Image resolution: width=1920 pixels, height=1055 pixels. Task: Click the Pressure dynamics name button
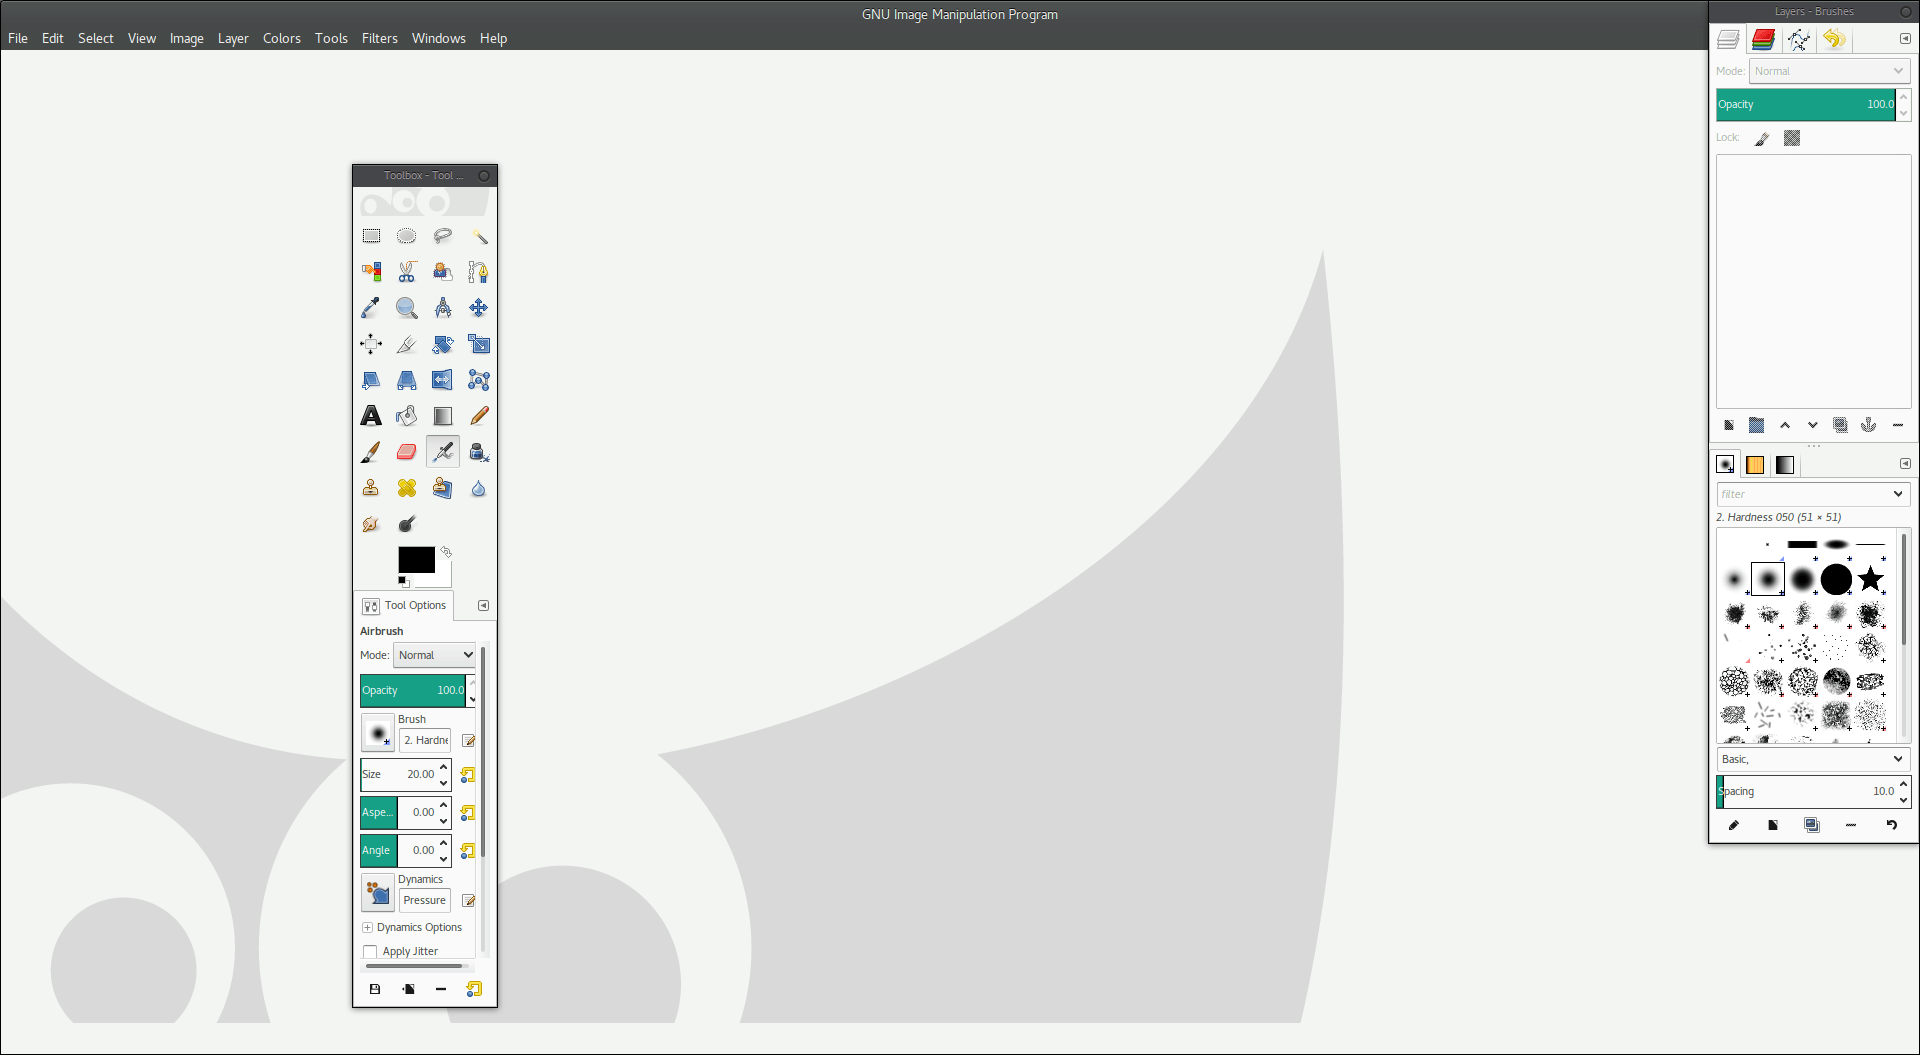pyautogui.click(x=424, y=900)
